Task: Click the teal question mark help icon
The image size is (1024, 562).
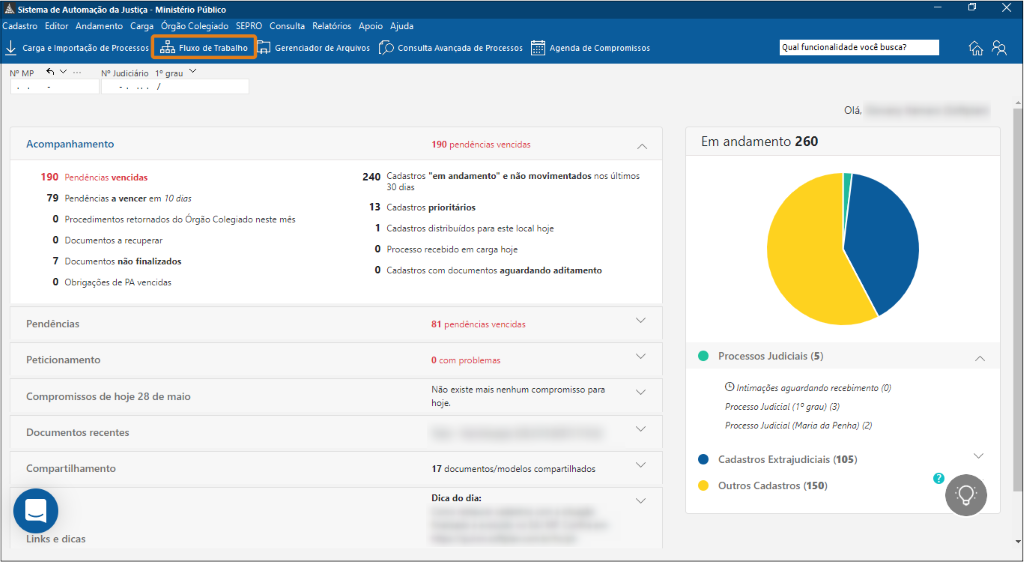Action: tap(938, 478)
